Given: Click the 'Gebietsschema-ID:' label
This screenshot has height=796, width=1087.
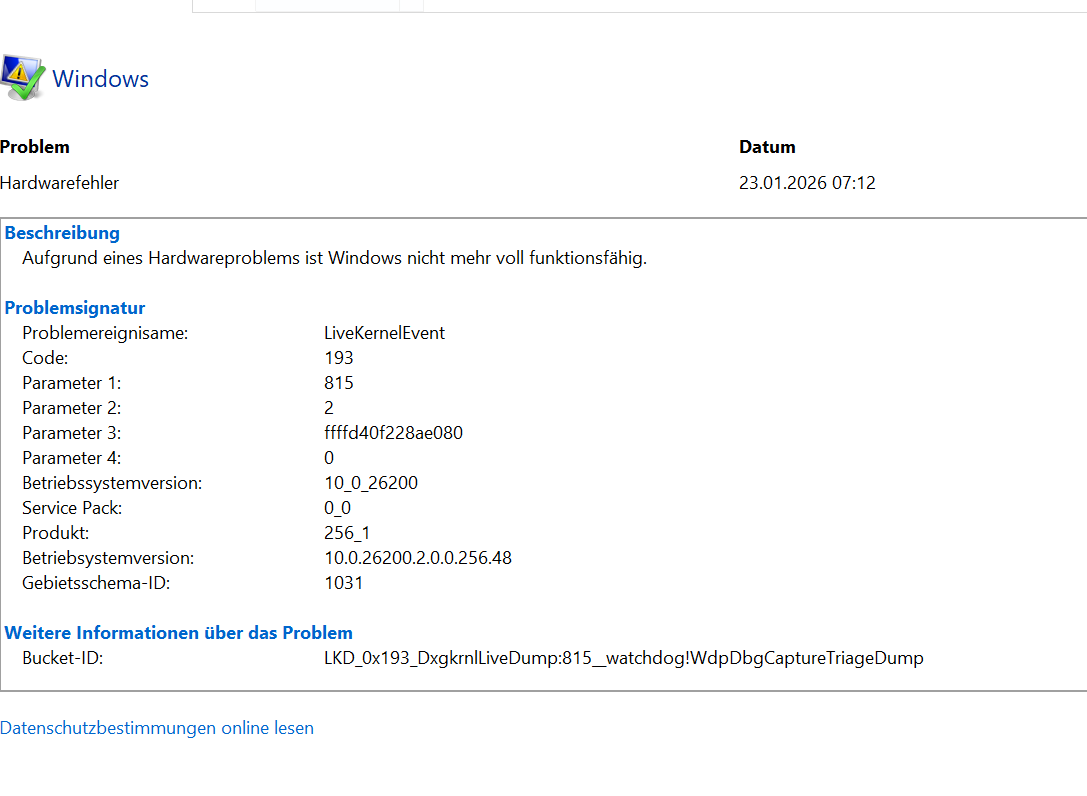Looking at the screenshot, I should (96, 582).
